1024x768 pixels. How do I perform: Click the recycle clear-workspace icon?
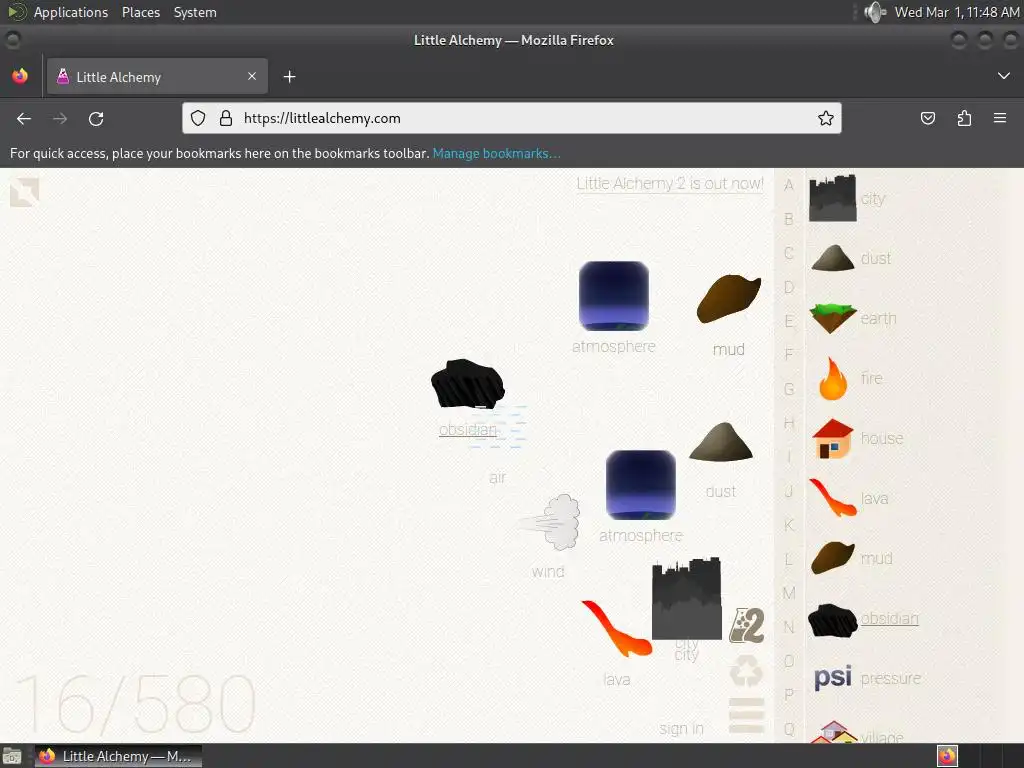[746, 671]
